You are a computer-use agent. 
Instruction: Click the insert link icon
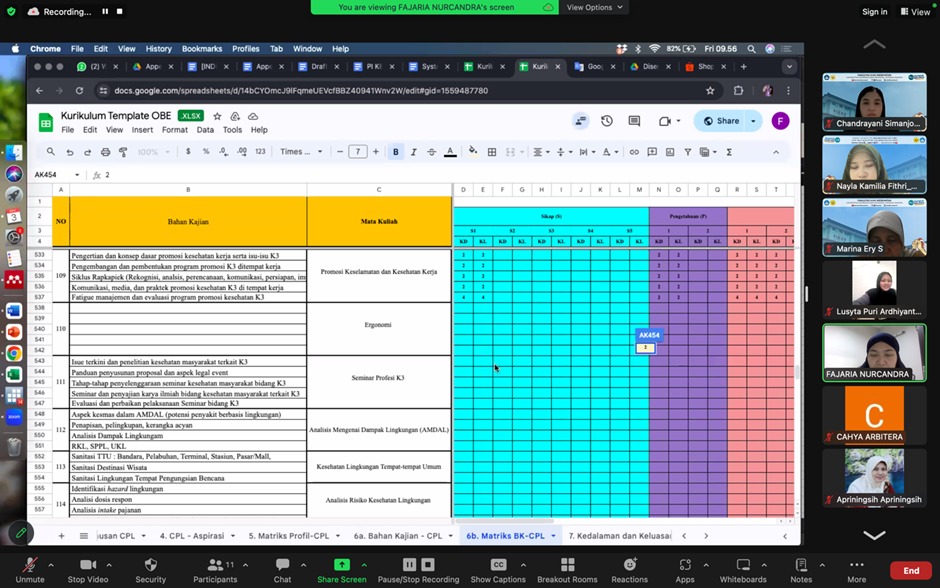(634, 152)
